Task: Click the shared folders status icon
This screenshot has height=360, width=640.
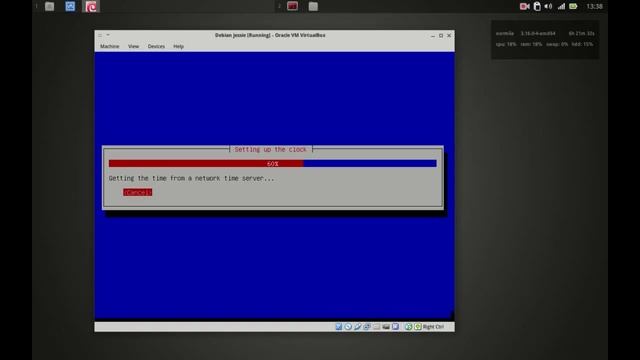Action: [x=376, y=327]
